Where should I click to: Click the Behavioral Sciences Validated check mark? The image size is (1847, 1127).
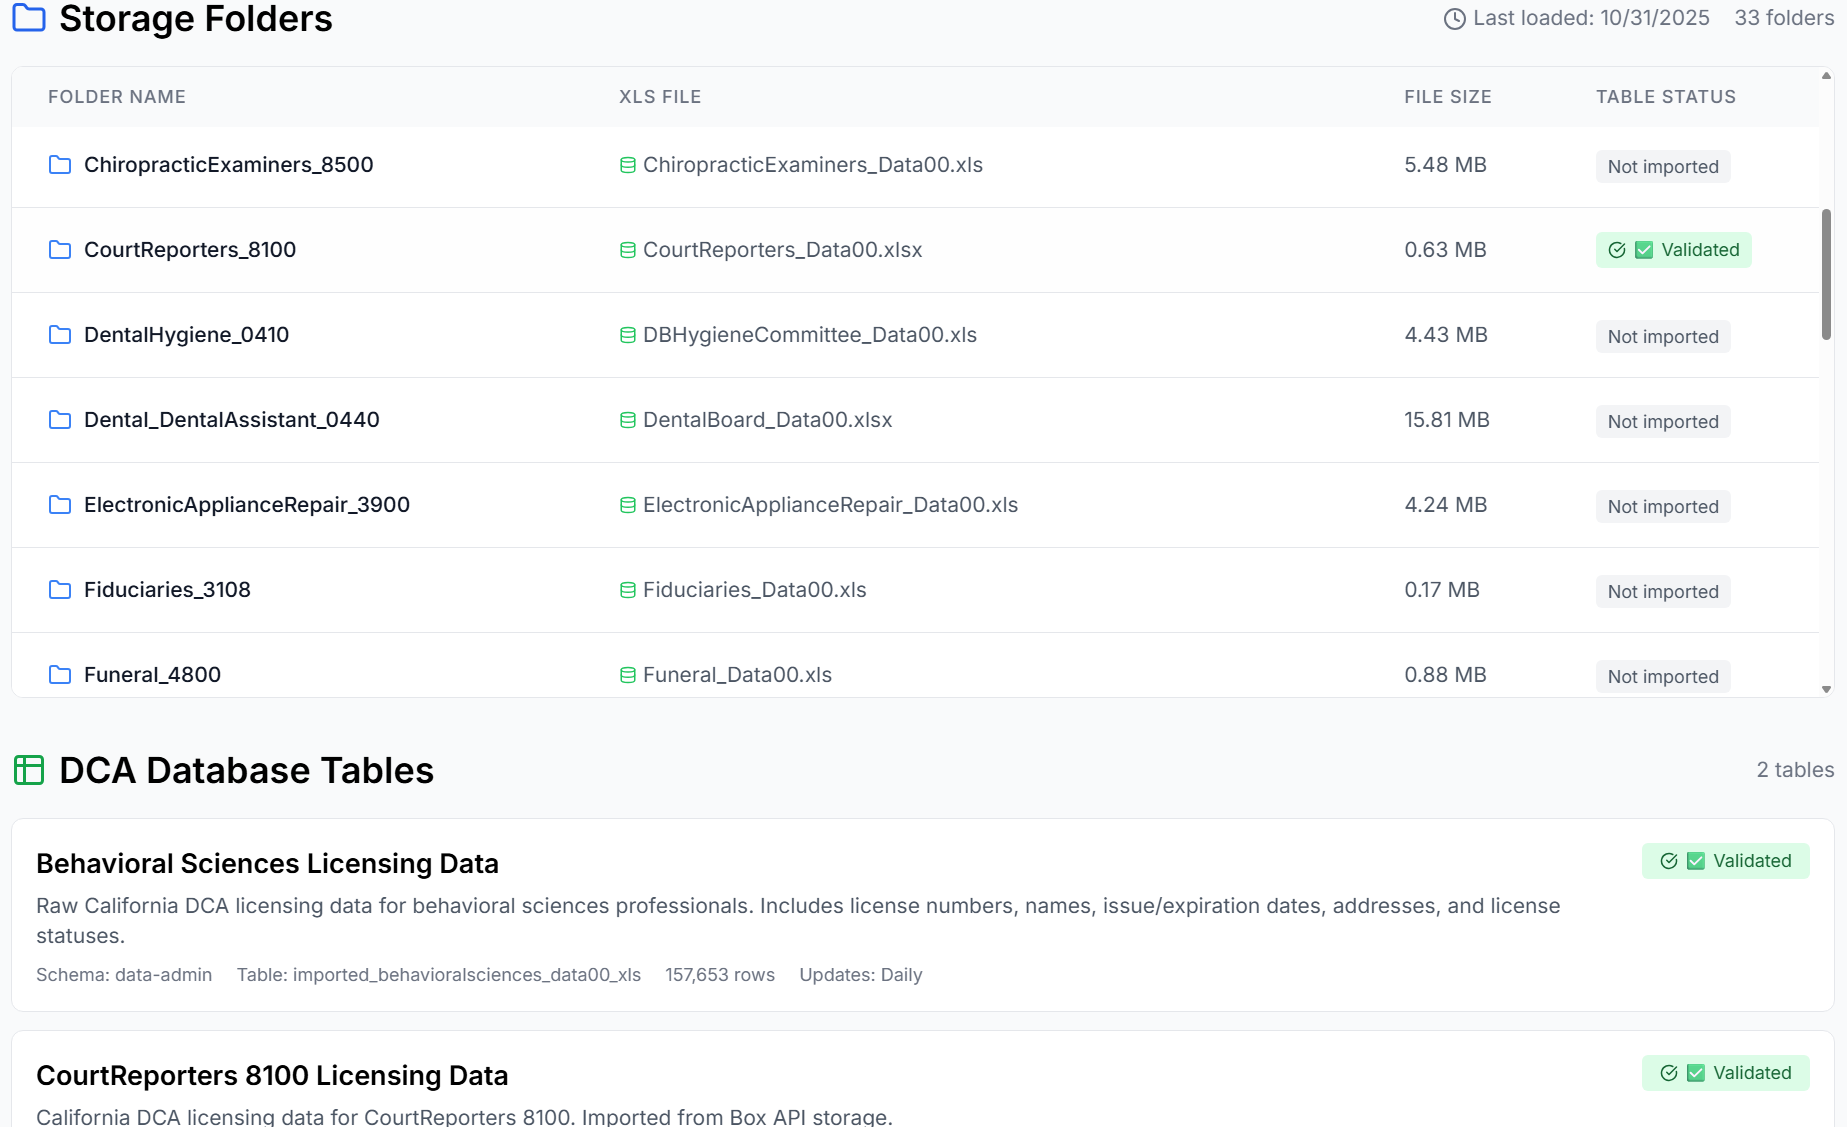[1669, 861]
